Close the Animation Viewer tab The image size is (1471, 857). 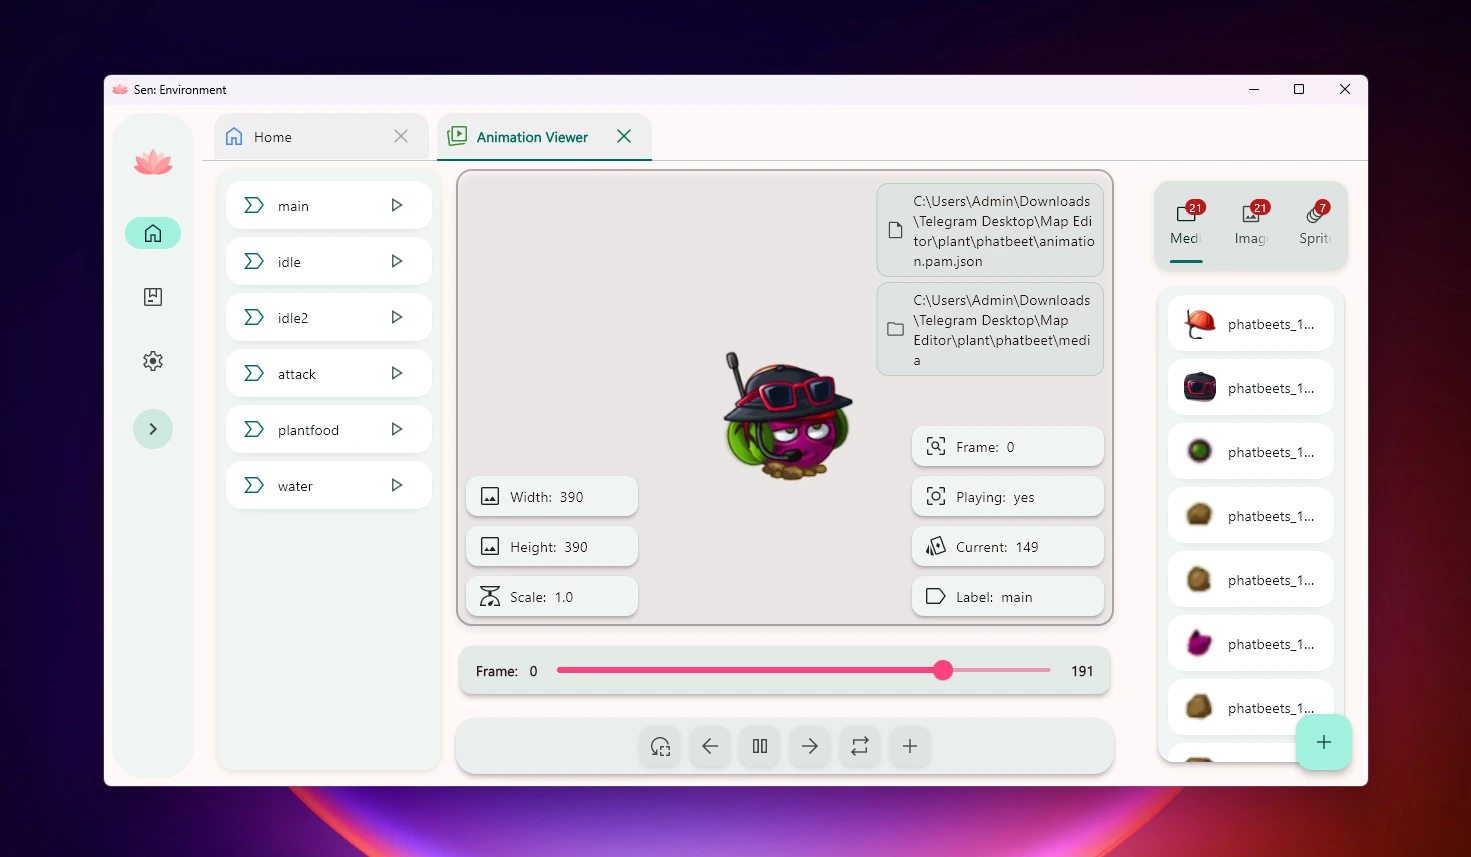pos(624,136)
